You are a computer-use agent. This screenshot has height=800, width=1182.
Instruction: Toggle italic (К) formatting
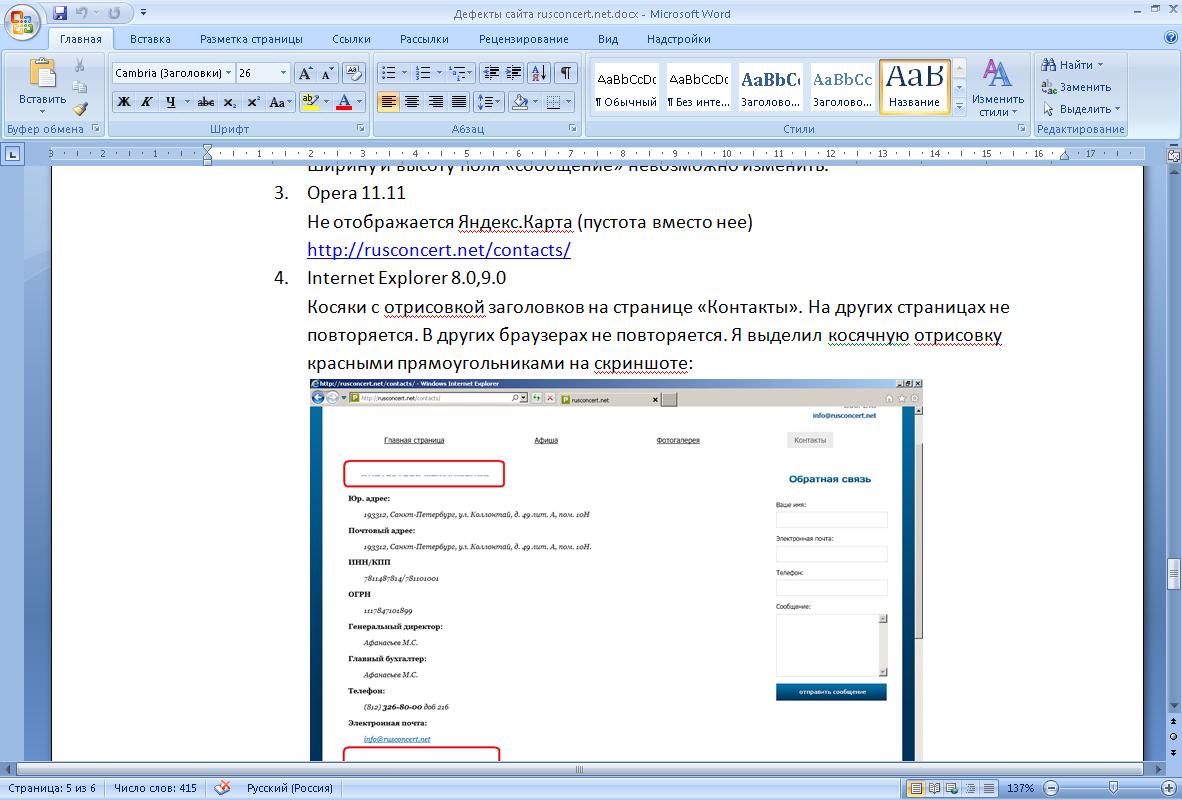point(147,102)
